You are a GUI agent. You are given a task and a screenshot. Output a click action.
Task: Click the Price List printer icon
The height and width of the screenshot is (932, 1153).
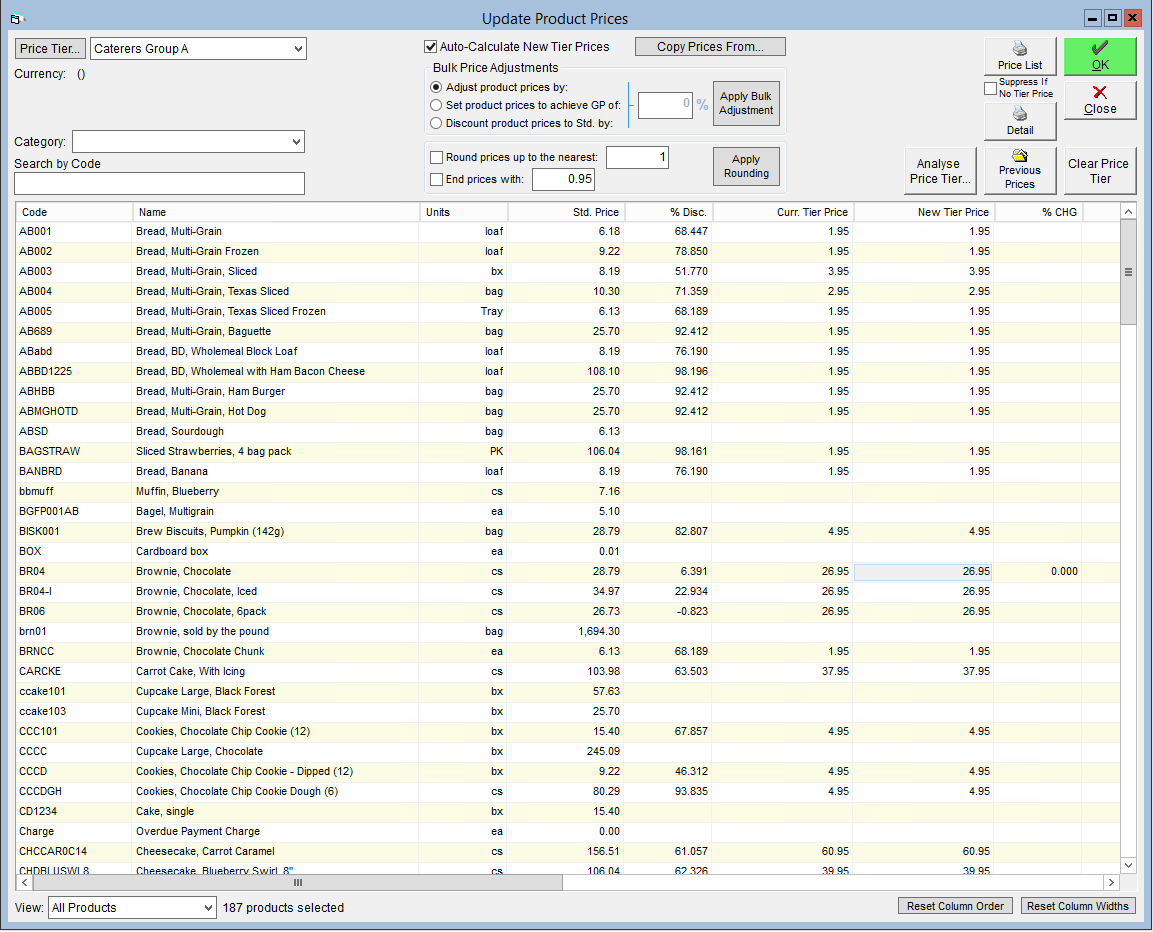pos(1020,49)
